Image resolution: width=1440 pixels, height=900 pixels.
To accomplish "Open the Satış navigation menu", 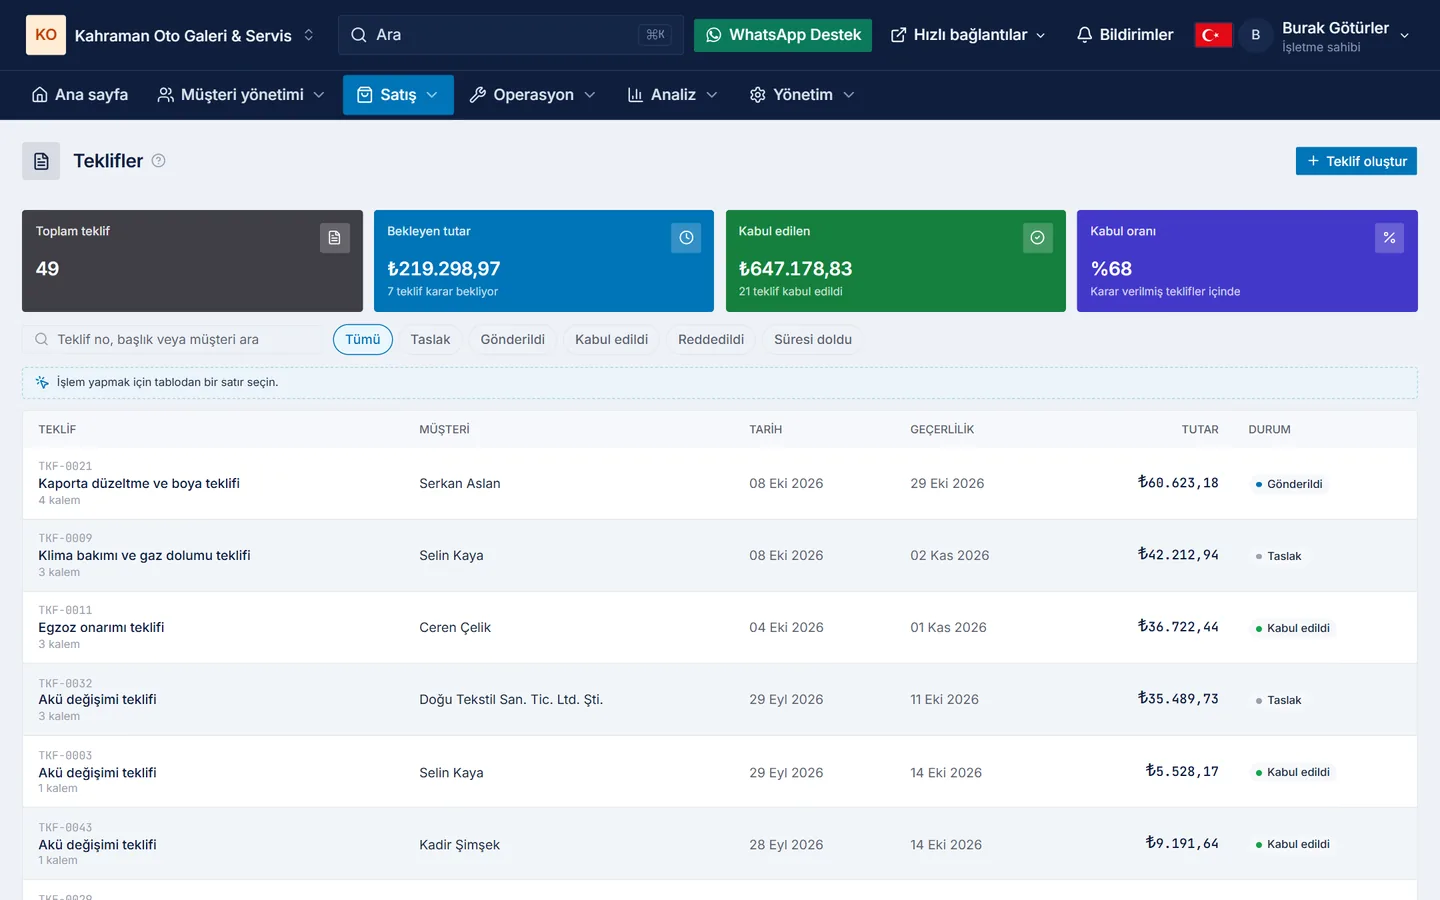I will point(398,95).
